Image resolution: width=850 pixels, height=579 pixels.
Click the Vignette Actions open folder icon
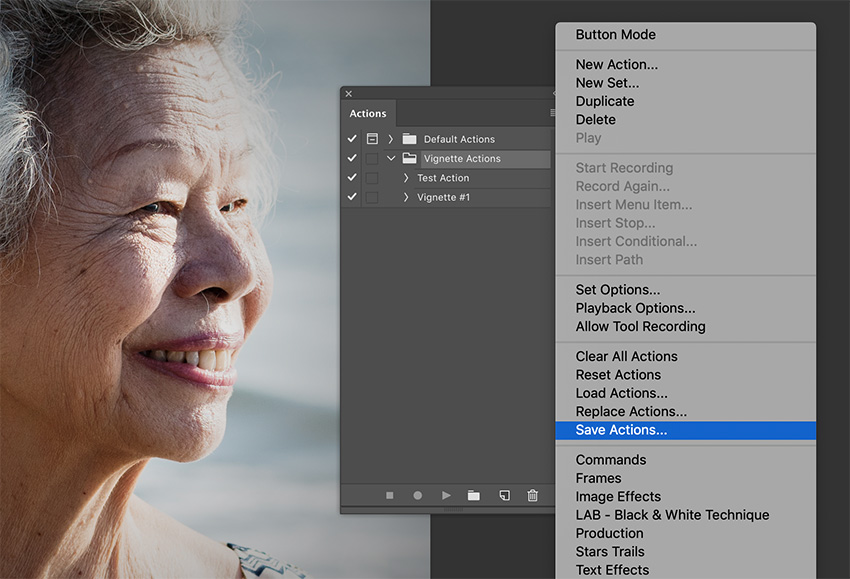point(409,158)
